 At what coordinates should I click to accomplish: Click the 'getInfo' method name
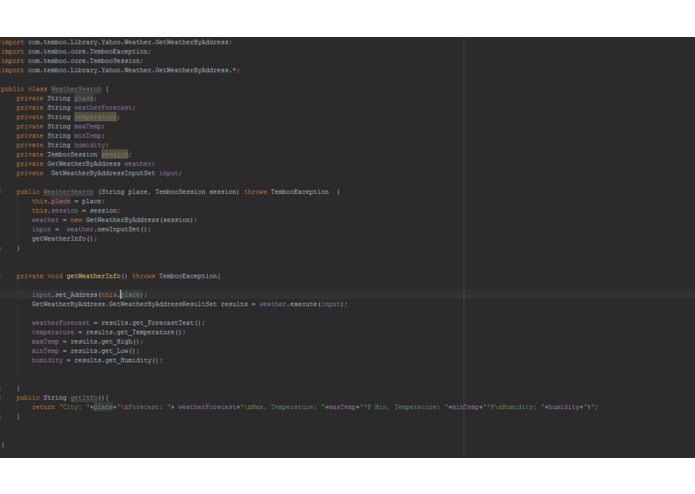coord(84,398)
